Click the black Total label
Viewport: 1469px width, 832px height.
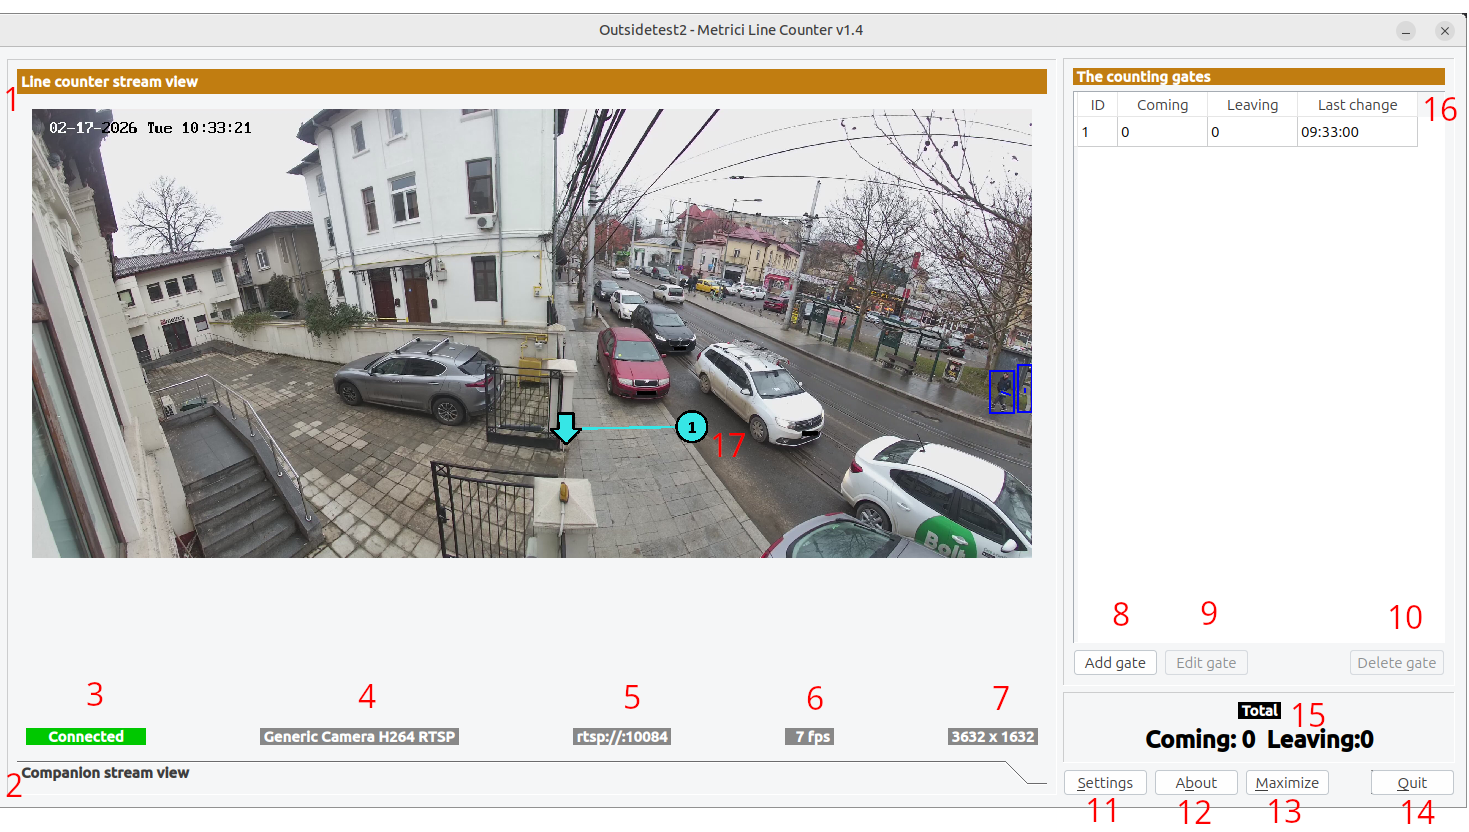1259,711
